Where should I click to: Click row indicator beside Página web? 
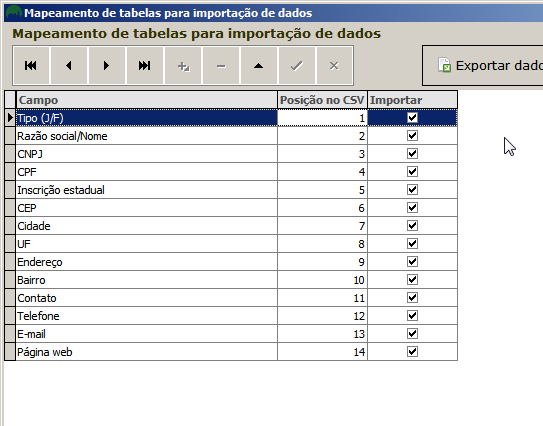[x=10, y=352]
